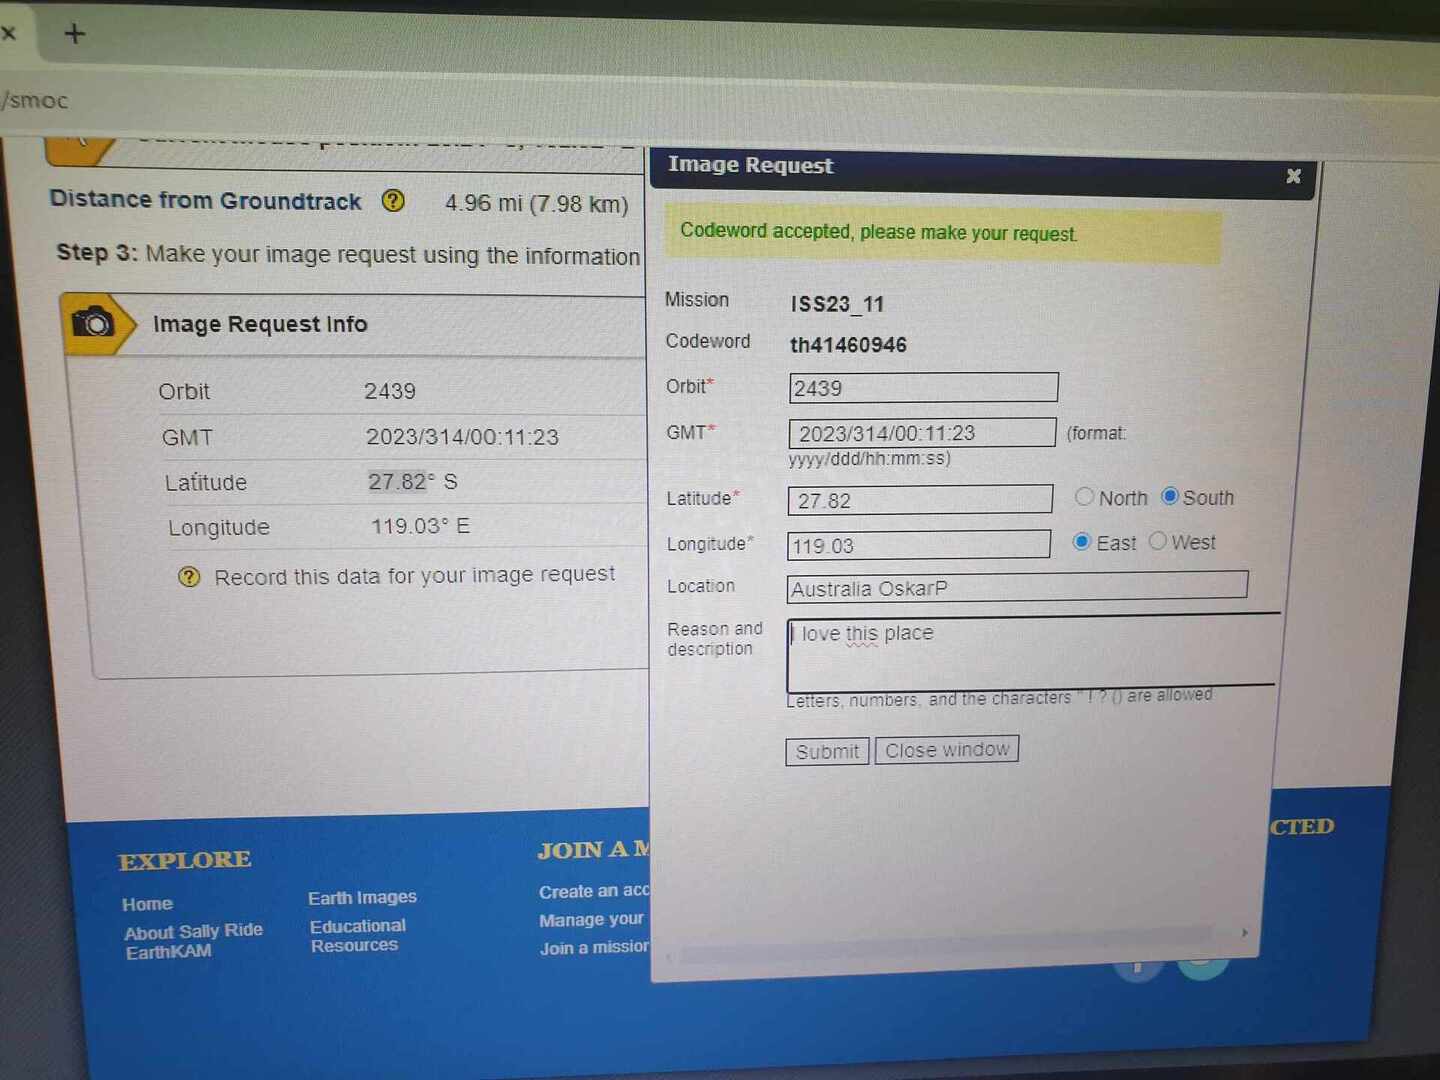Click the camera icon in Image Request Info
The height and width of the screenshot is (1080, 1440).
94,323
